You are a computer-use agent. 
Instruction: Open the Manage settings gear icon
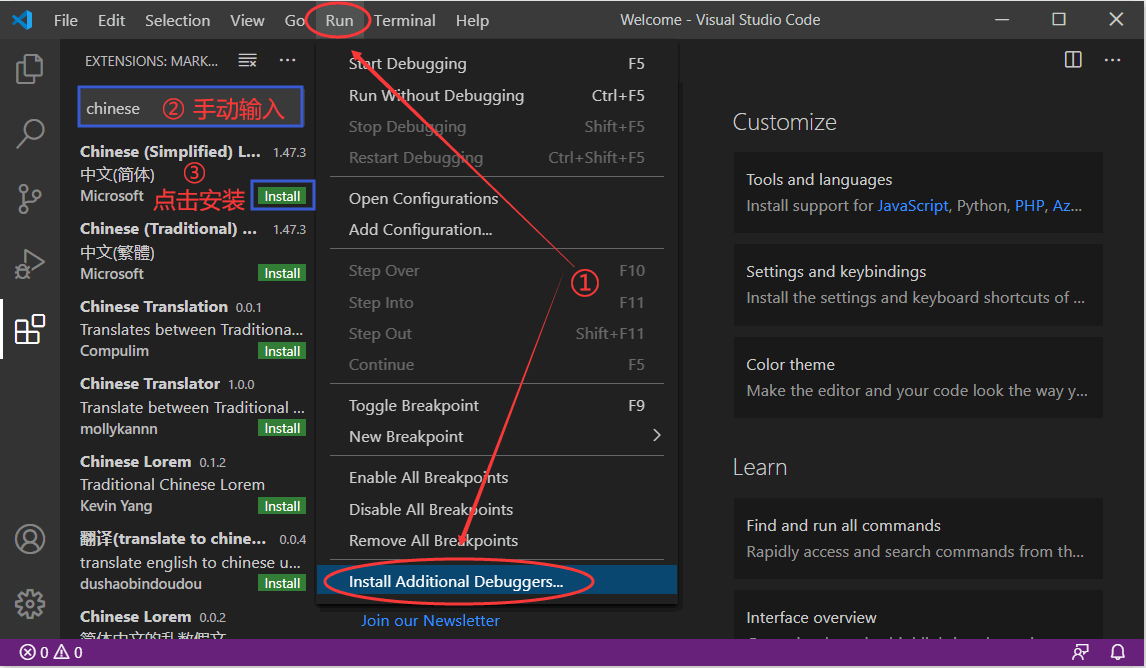point(30,604)
